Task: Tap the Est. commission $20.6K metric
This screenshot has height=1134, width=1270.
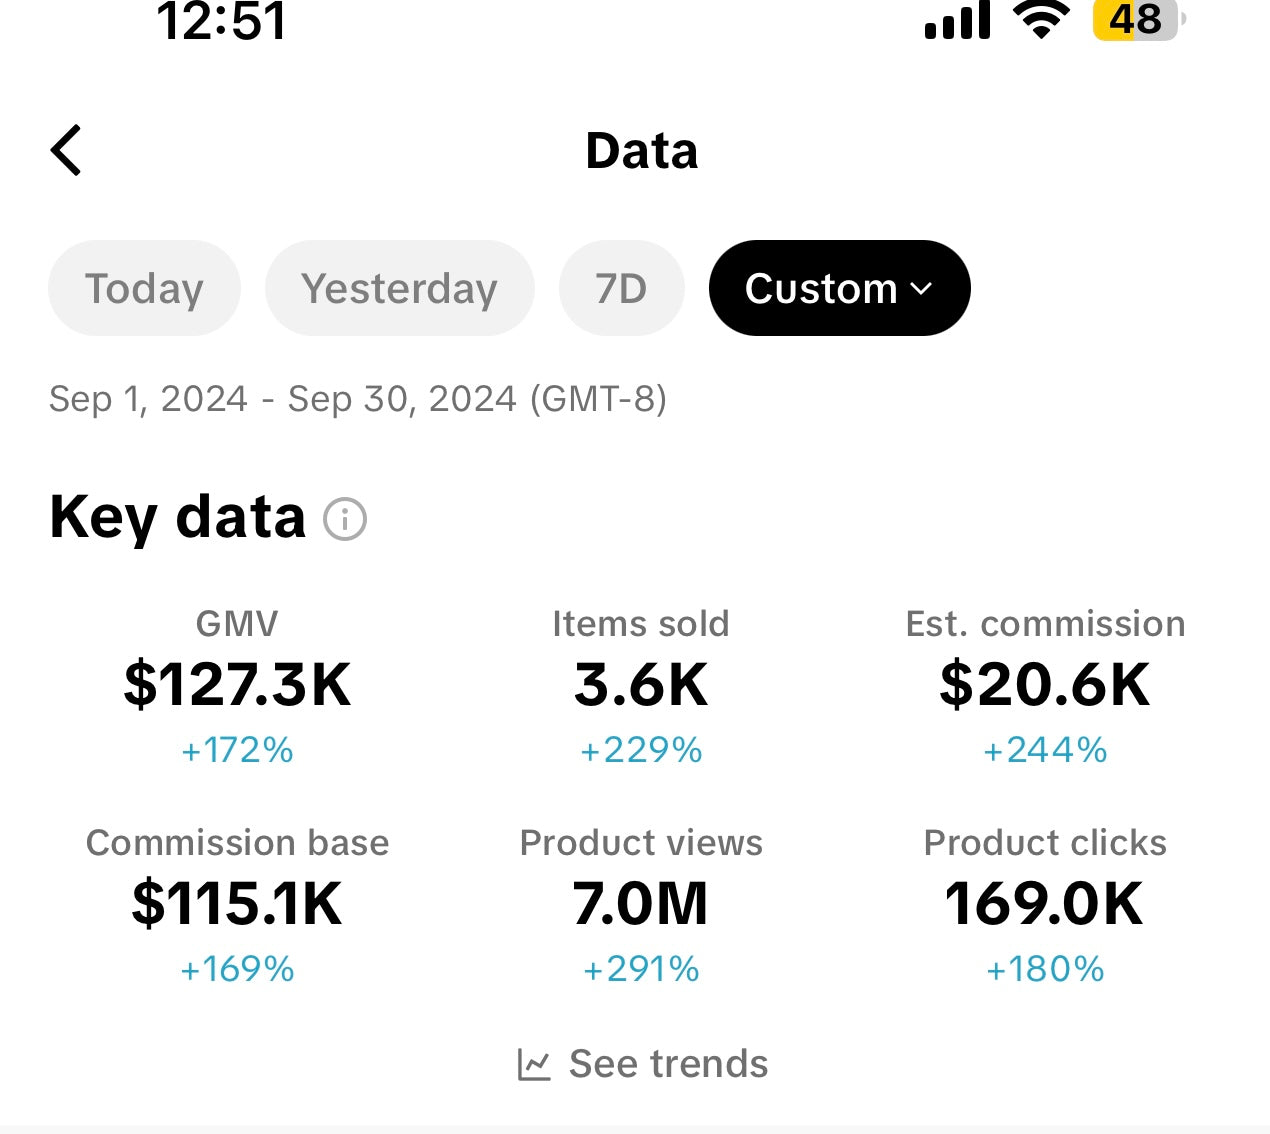Action: [1045, 687]
